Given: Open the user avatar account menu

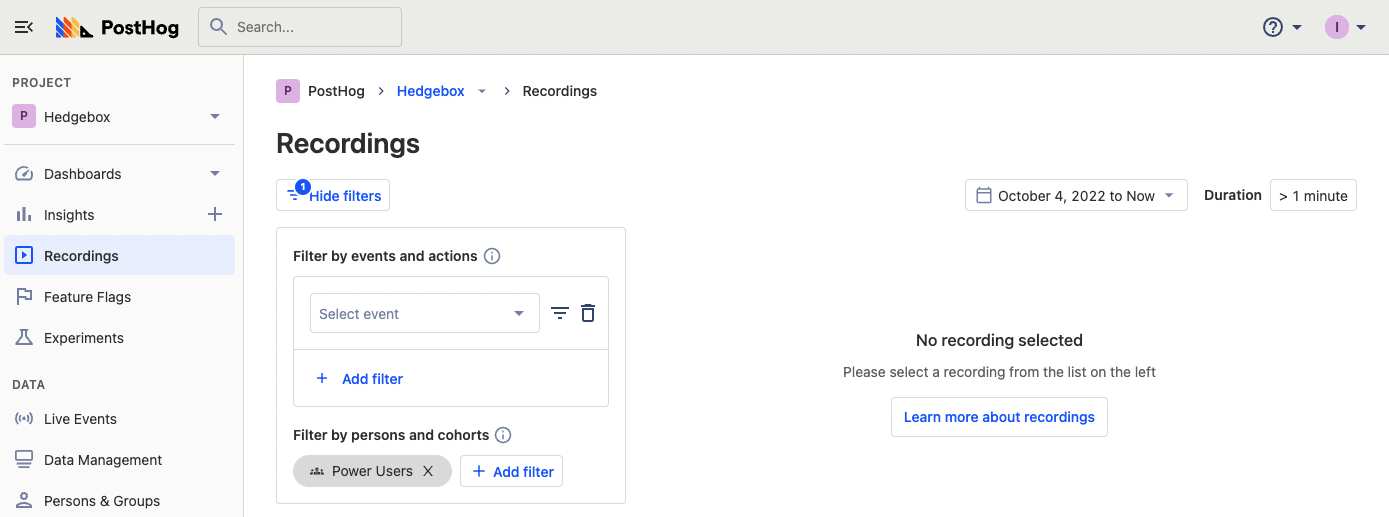Looking at the screenshot, I should point(1345,27).
